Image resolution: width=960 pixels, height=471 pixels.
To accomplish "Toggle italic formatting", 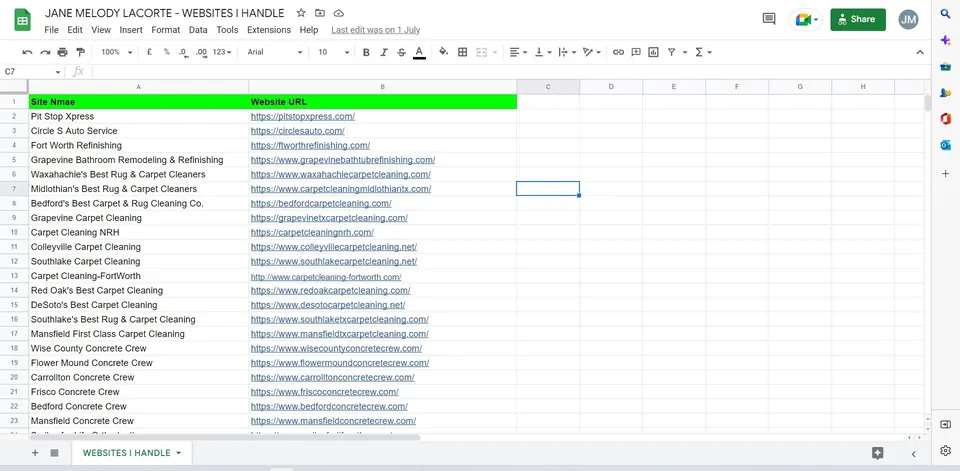I will point(384,53).
